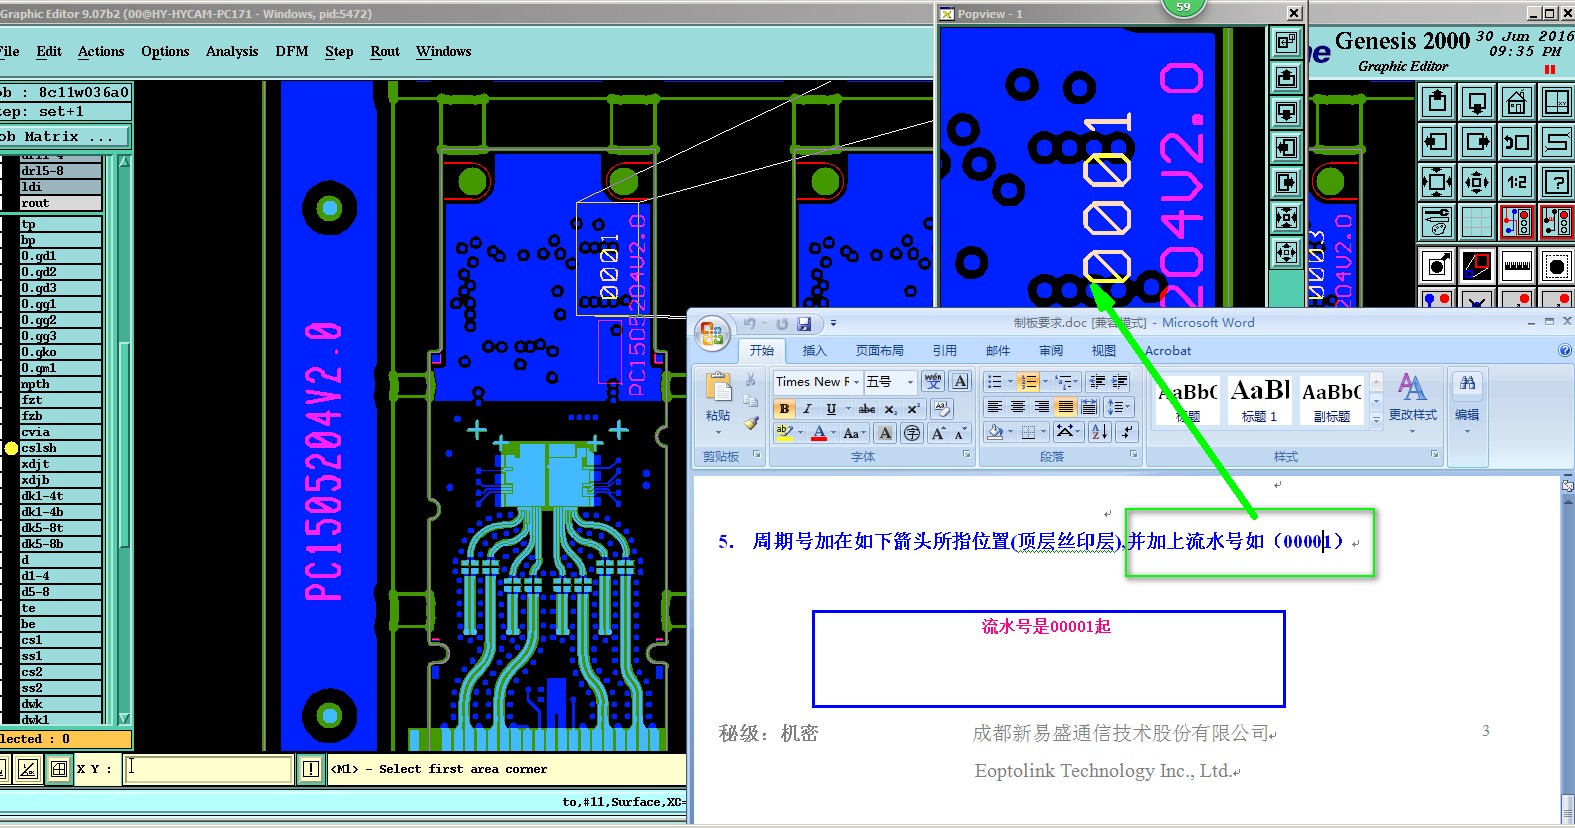
Task: Click the X Y coordinate input field
Action: point(207,769)
